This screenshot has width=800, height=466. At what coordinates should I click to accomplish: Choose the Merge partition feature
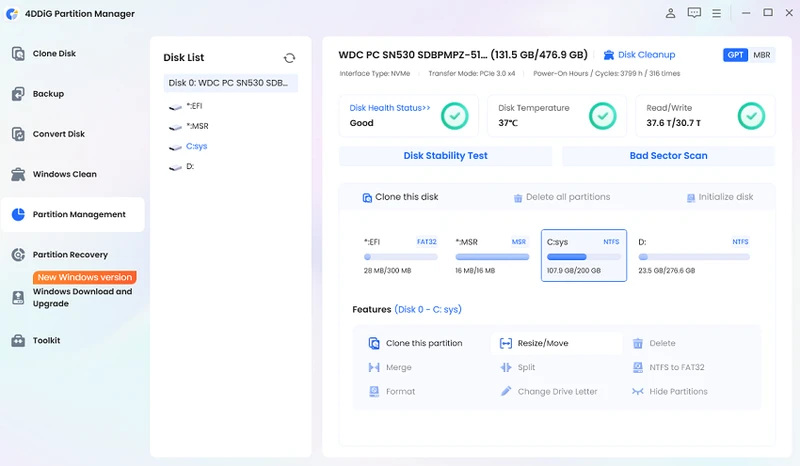[x=390, y=367]
